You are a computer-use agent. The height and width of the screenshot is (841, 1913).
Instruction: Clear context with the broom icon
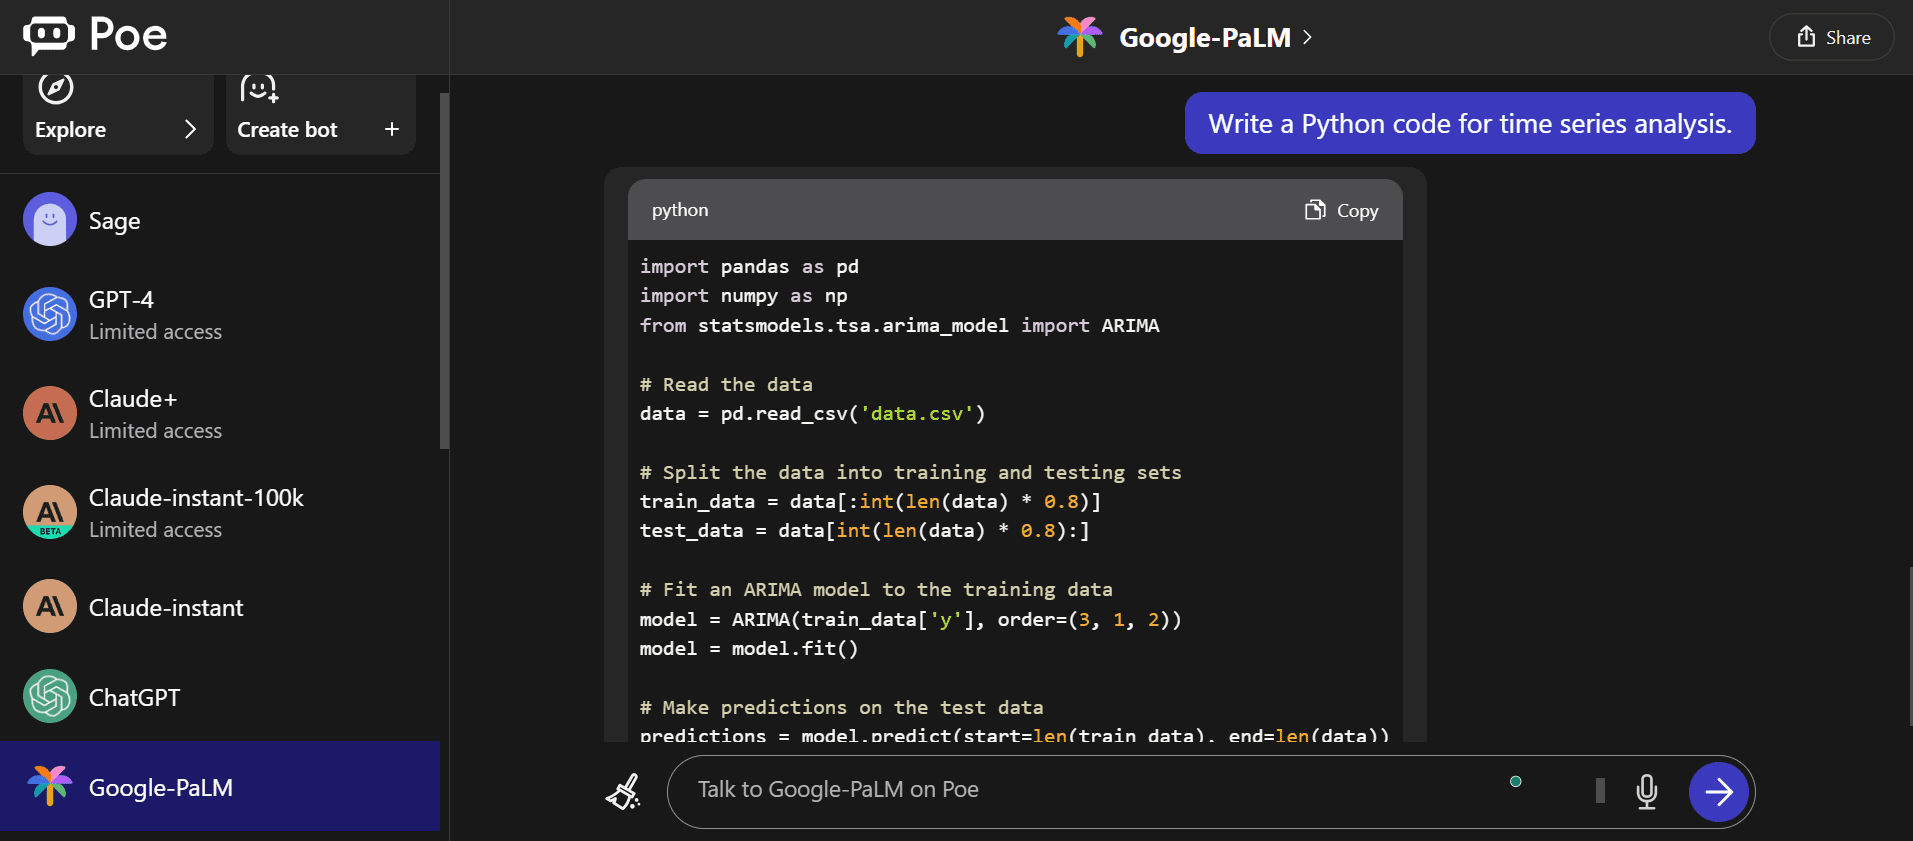point(624,792)
